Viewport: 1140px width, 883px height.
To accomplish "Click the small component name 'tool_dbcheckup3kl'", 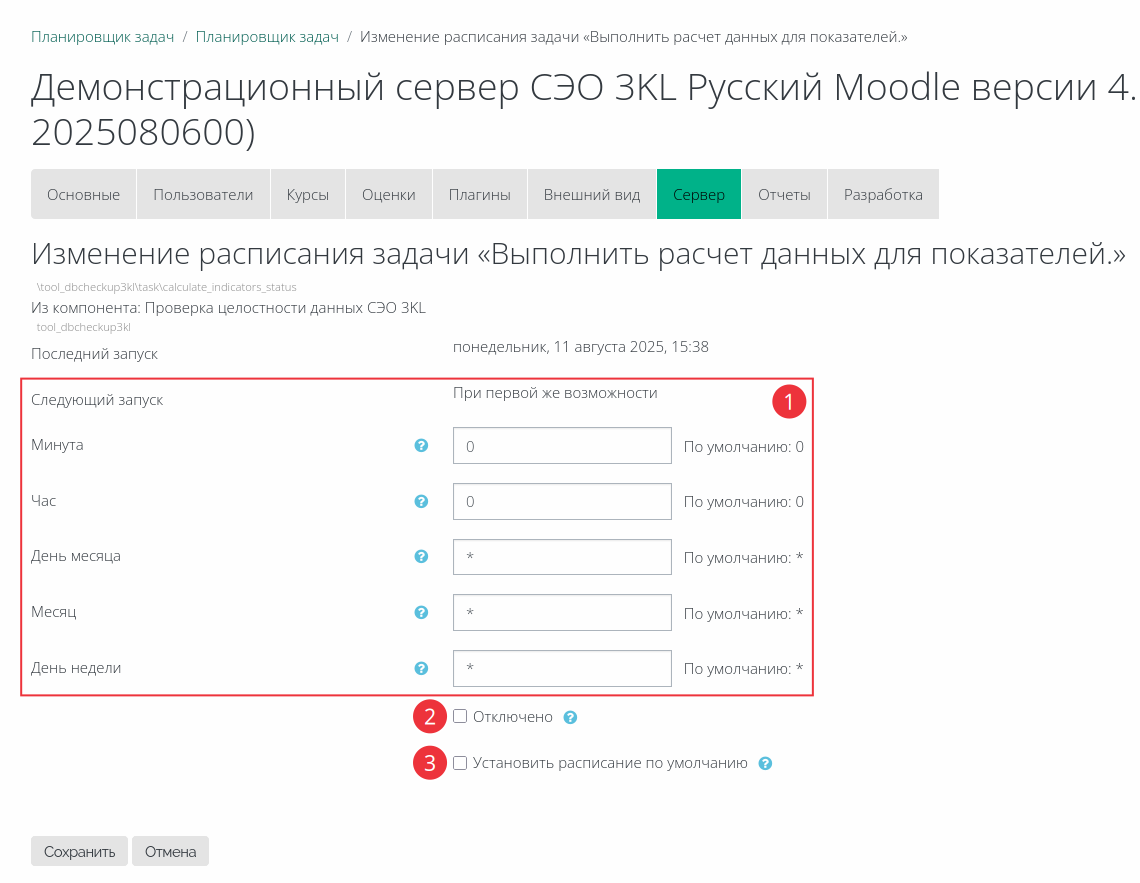I will click(84, 327).
